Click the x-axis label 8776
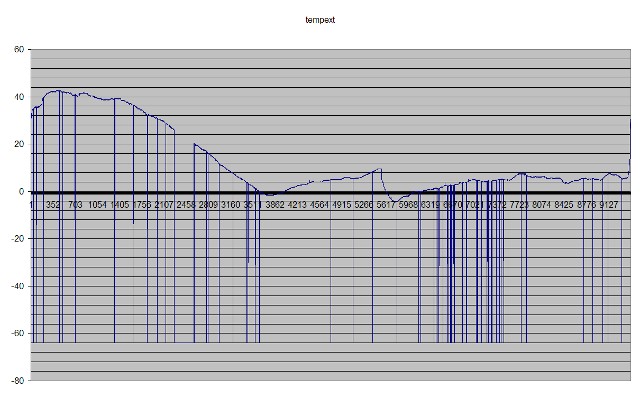Screen dimensions: 640x398 [586, 205]
